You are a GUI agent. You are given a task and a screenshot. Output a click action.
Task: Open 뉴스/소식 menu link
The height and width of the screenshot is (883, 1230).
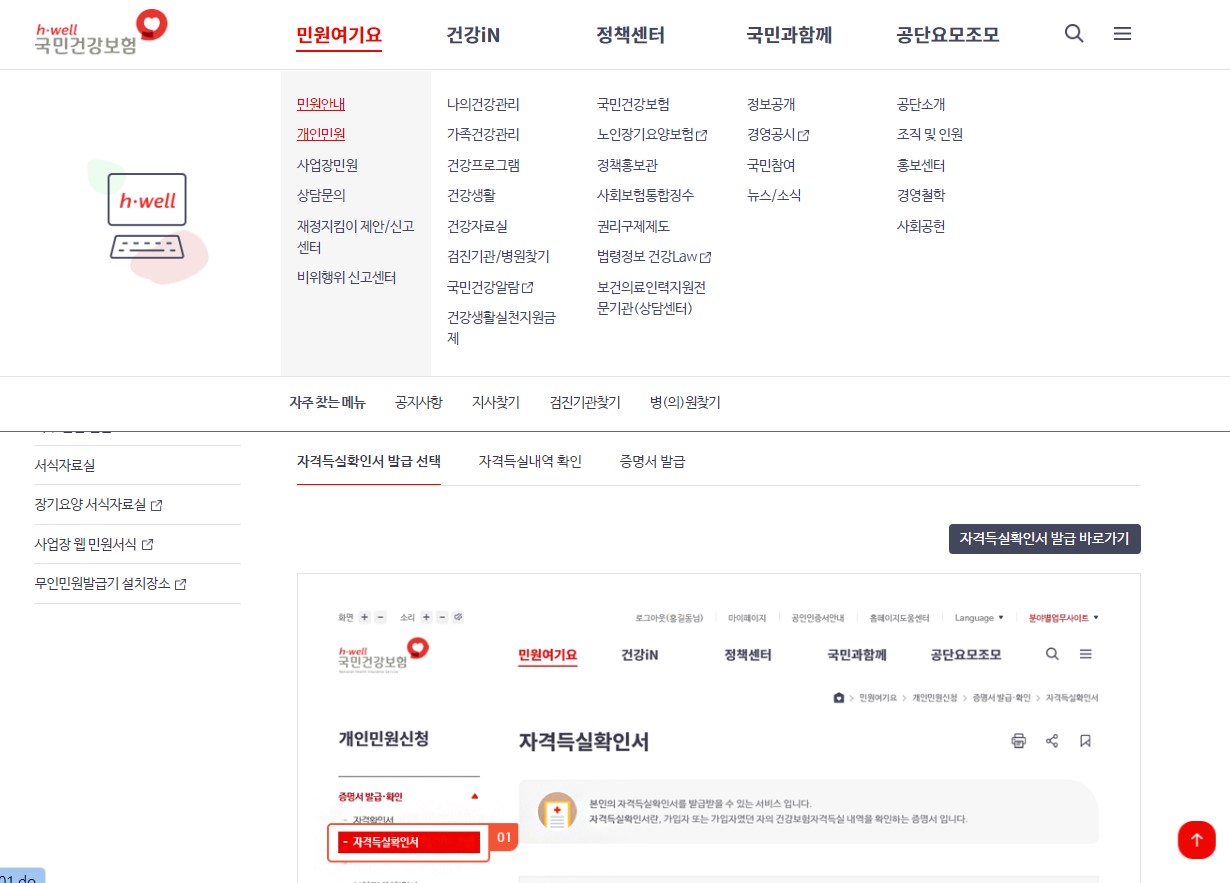(774, 195)
